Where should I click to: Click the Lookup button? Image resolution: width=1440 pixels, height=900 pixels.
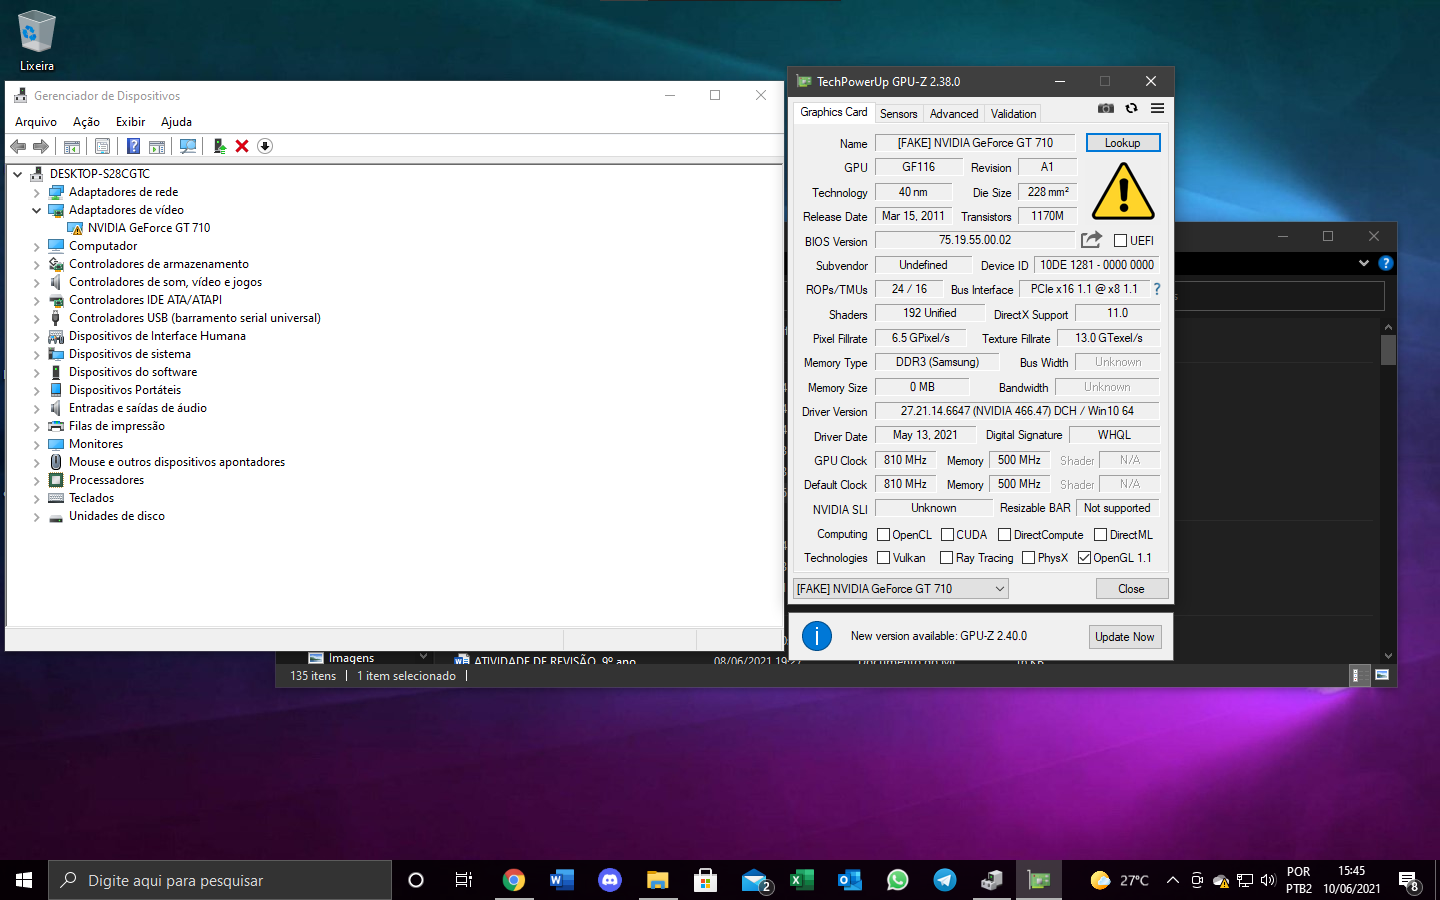click(x=1123, y=143)
